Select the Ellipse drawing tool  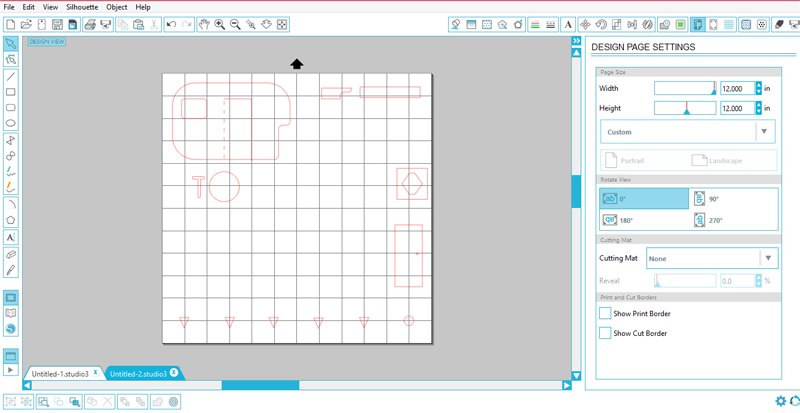pyautogui.click(x=10, y=123)
